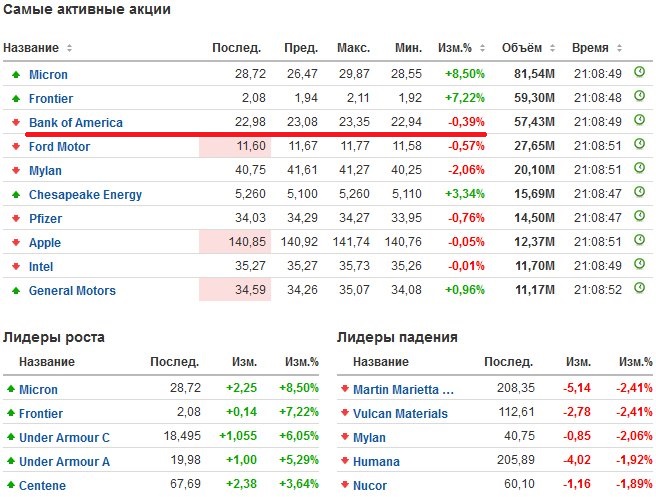The width and height of the screenshot is (656, 497).
Task: Click the clock icon in the Bank of America row
Action: (x=640, y=122)
